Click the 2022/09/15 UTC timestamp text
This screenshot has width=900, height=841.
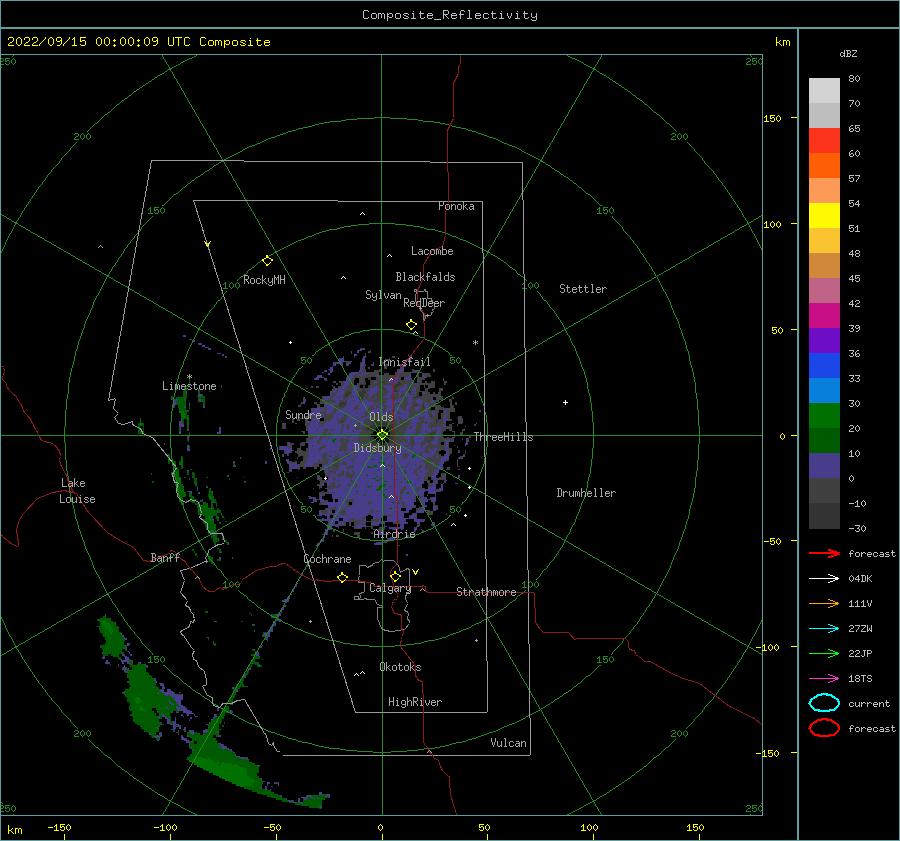click(x=138, y=42)
